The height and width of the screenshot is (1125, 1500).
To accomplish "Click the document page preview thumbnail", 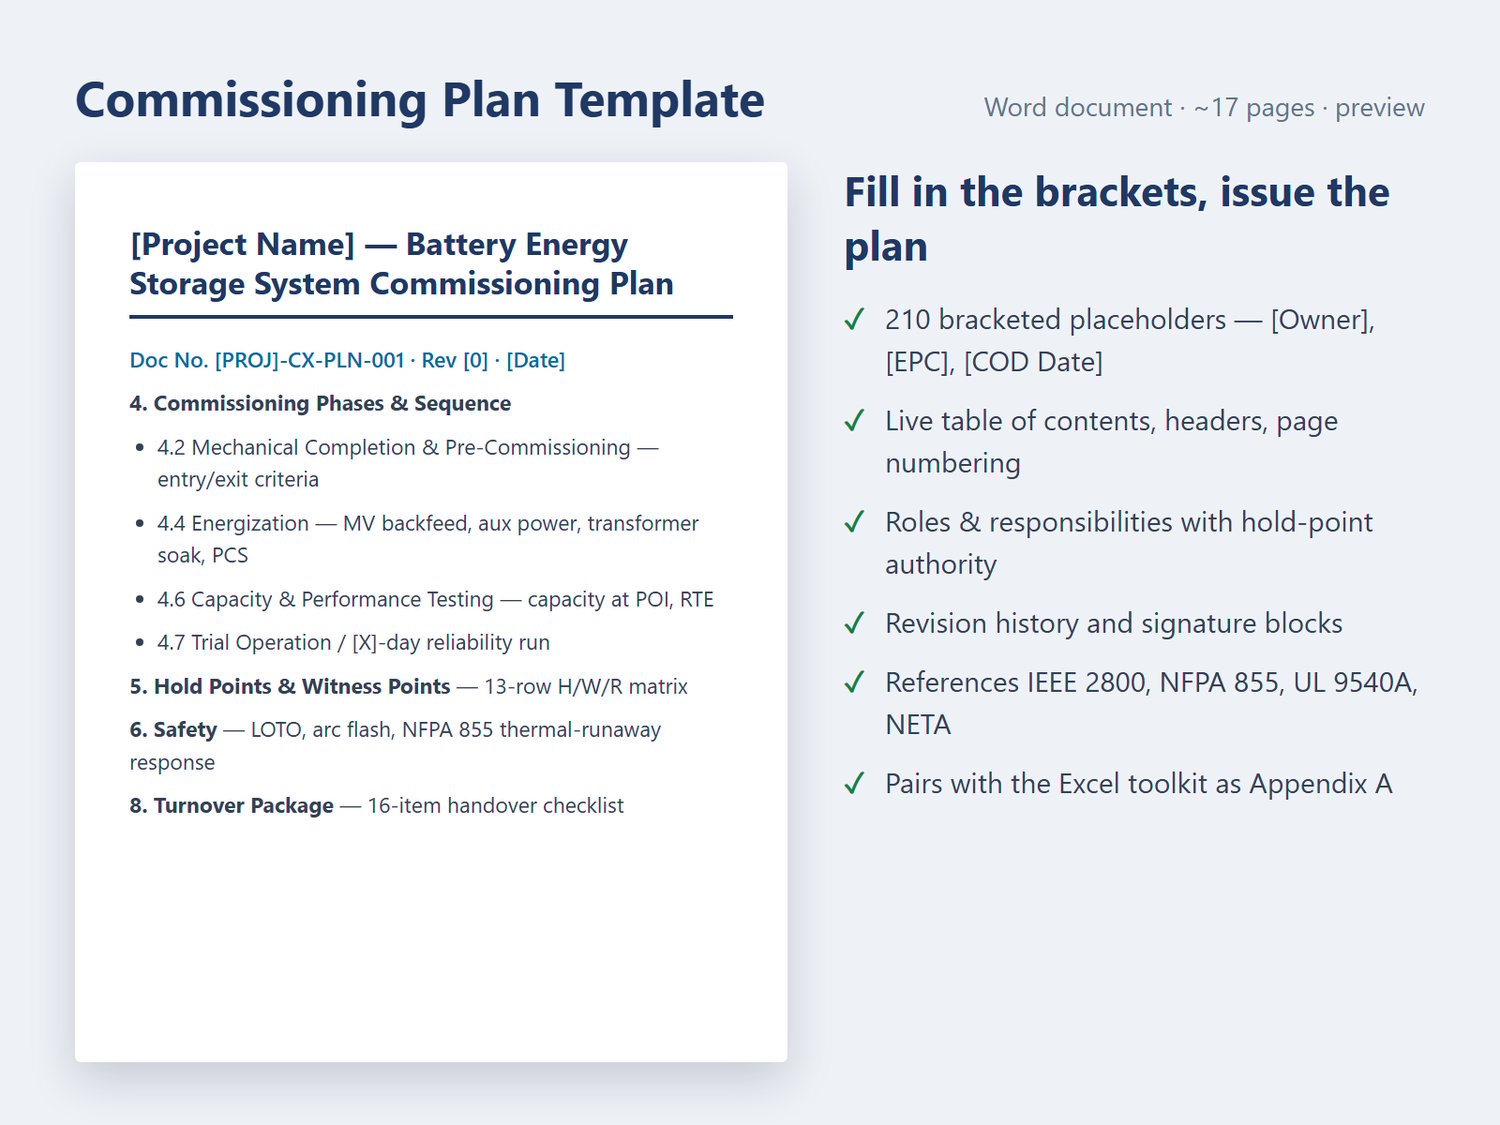I will [431, 612].
